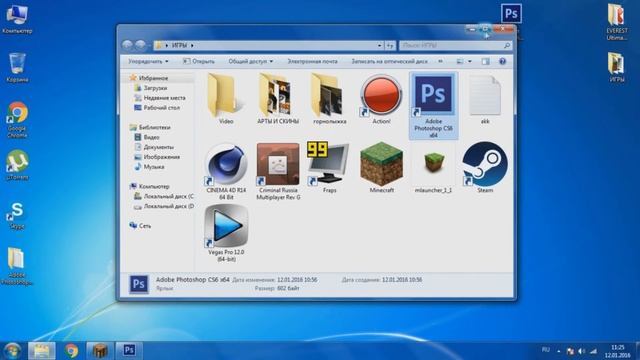Viewport: 640px width, 360px height.
Task: Select the CINEMA 4D R14 64 Bit shortcut
Action: [x=226, y=171]
